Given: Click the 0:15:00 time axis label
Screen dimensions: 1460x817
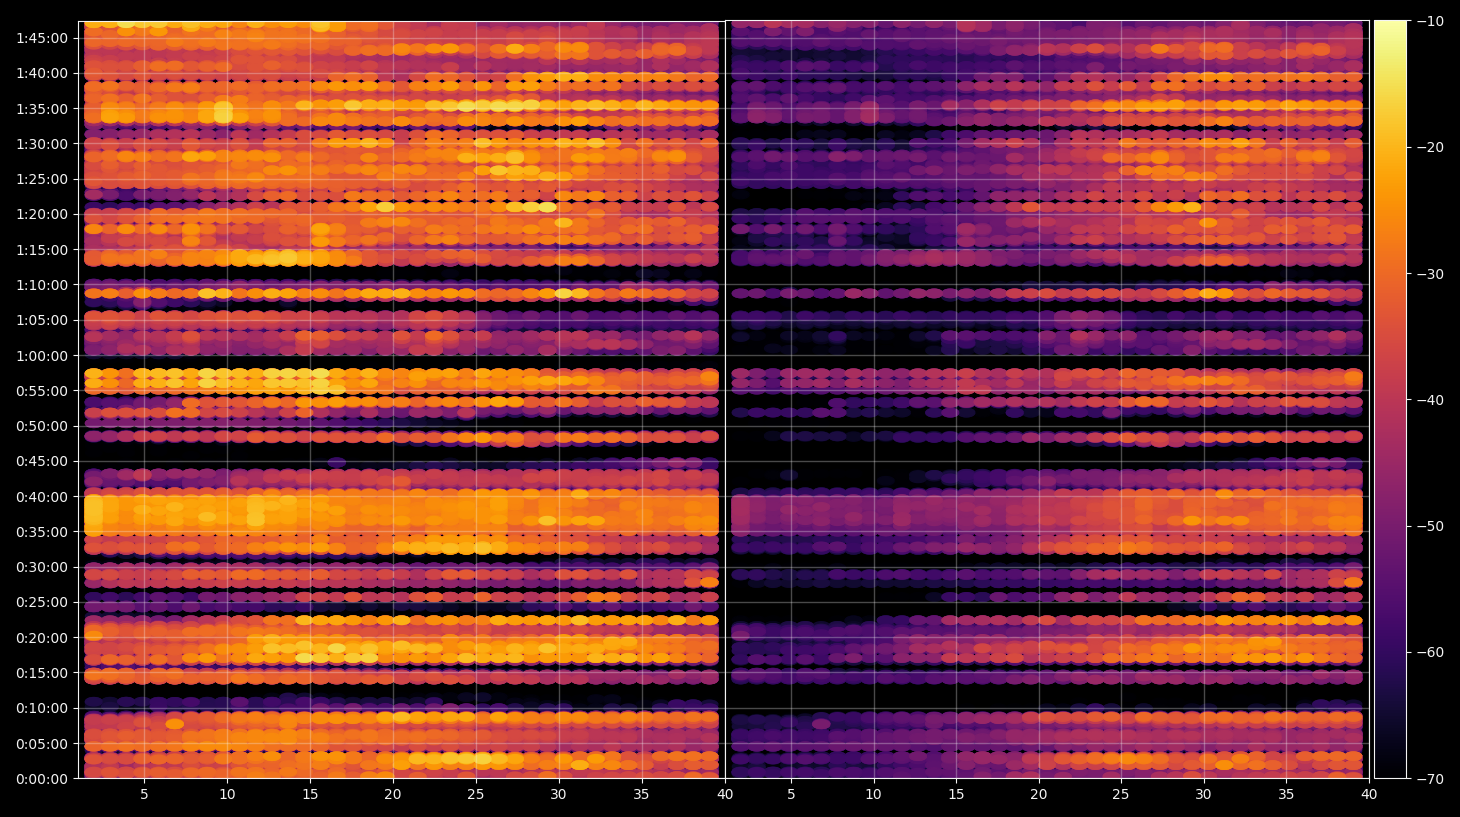Looking at the screenshot, I should coord(42,673).
